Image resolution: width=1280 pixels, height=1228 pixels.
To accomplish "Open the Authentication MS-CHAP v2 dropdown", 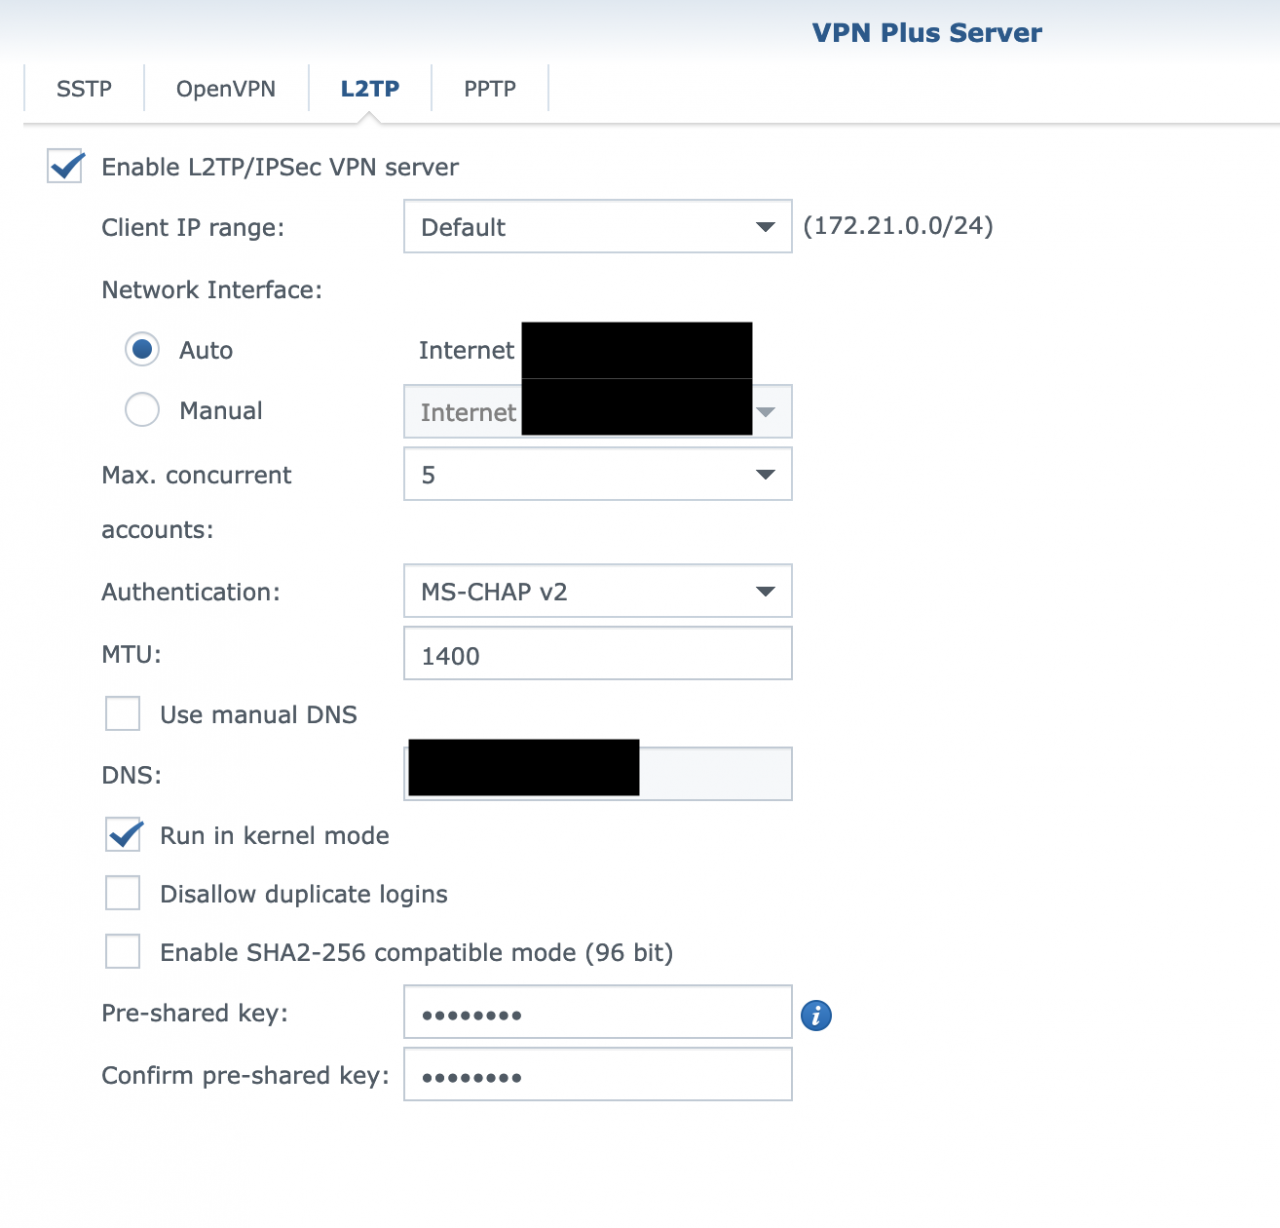I will (x=597, y=591).
